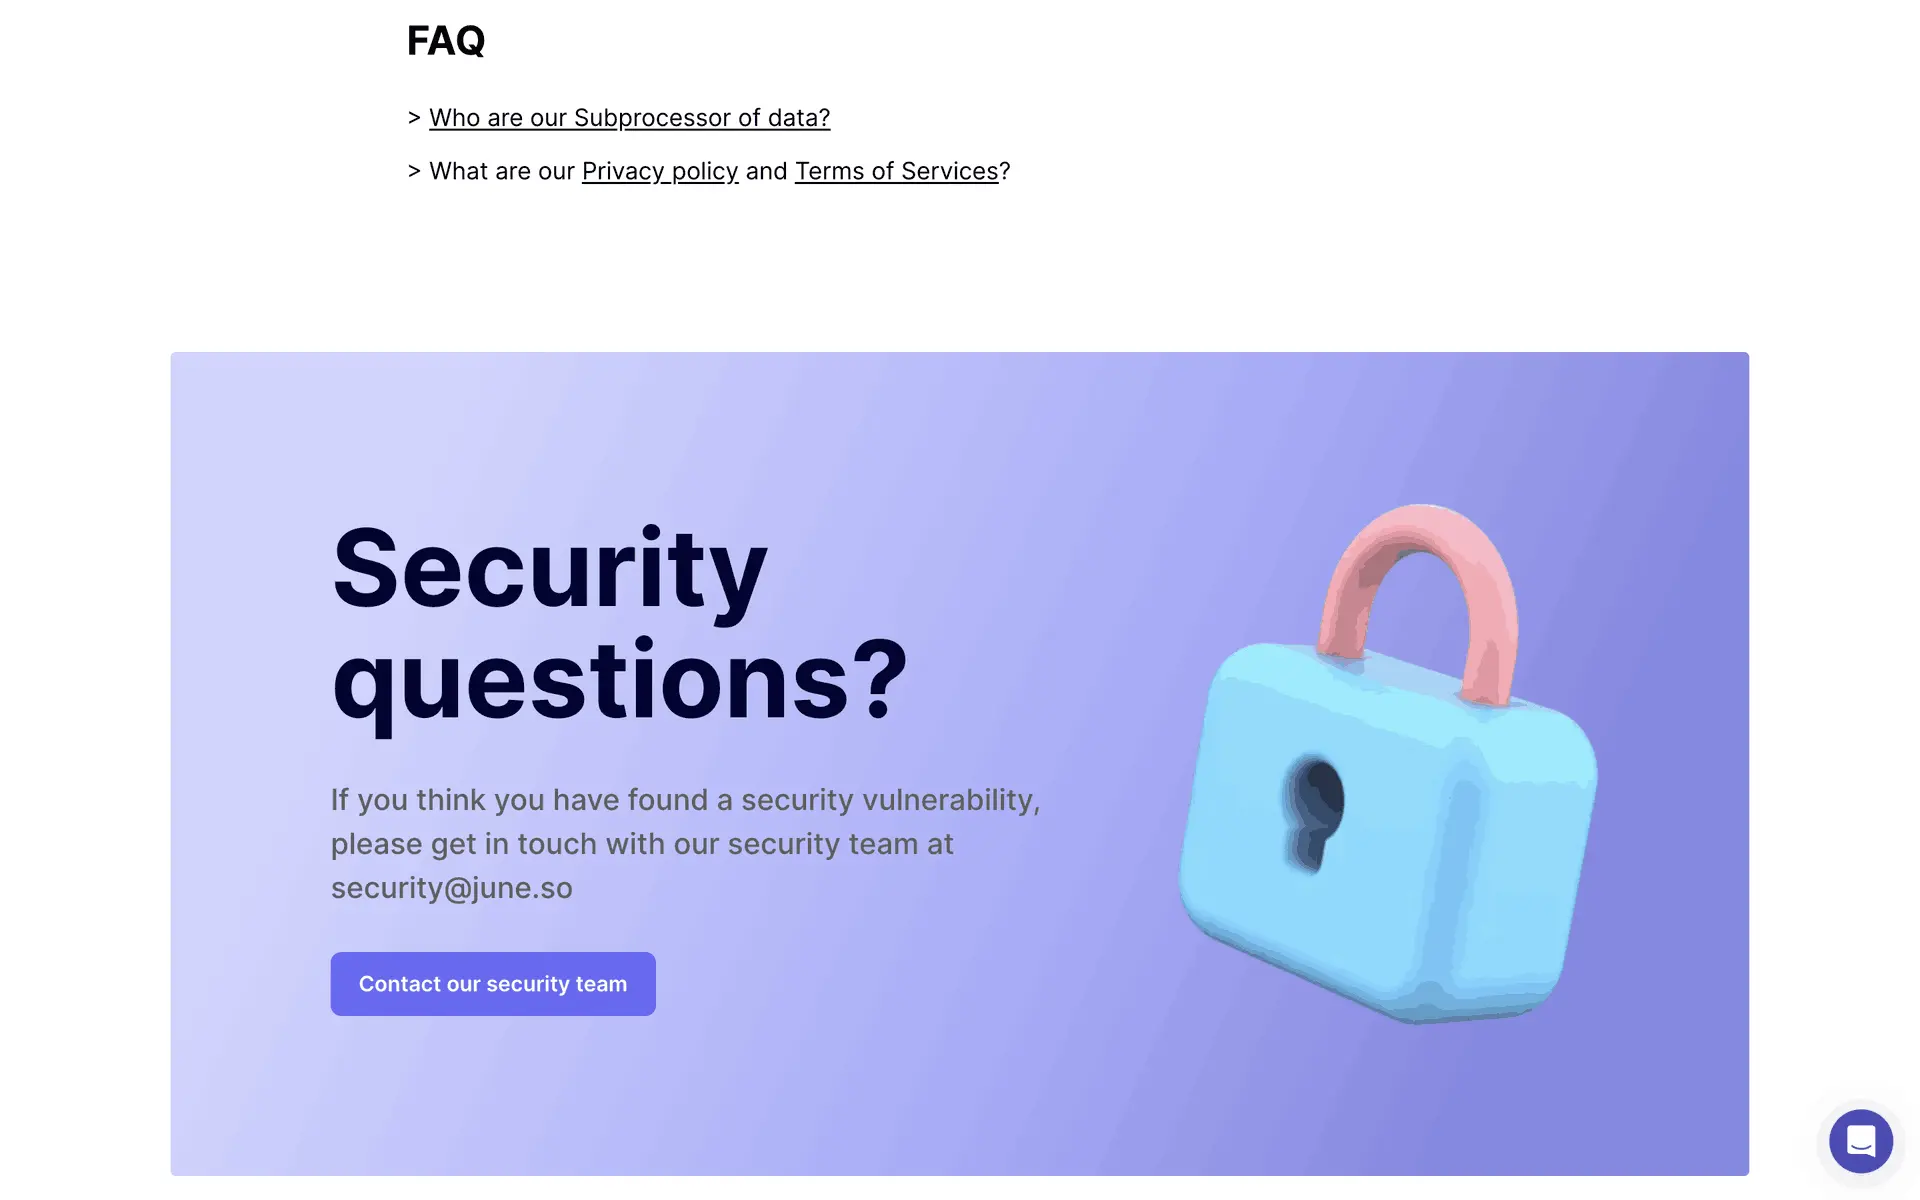Click the "please get in touch" text line

(642, 844)
